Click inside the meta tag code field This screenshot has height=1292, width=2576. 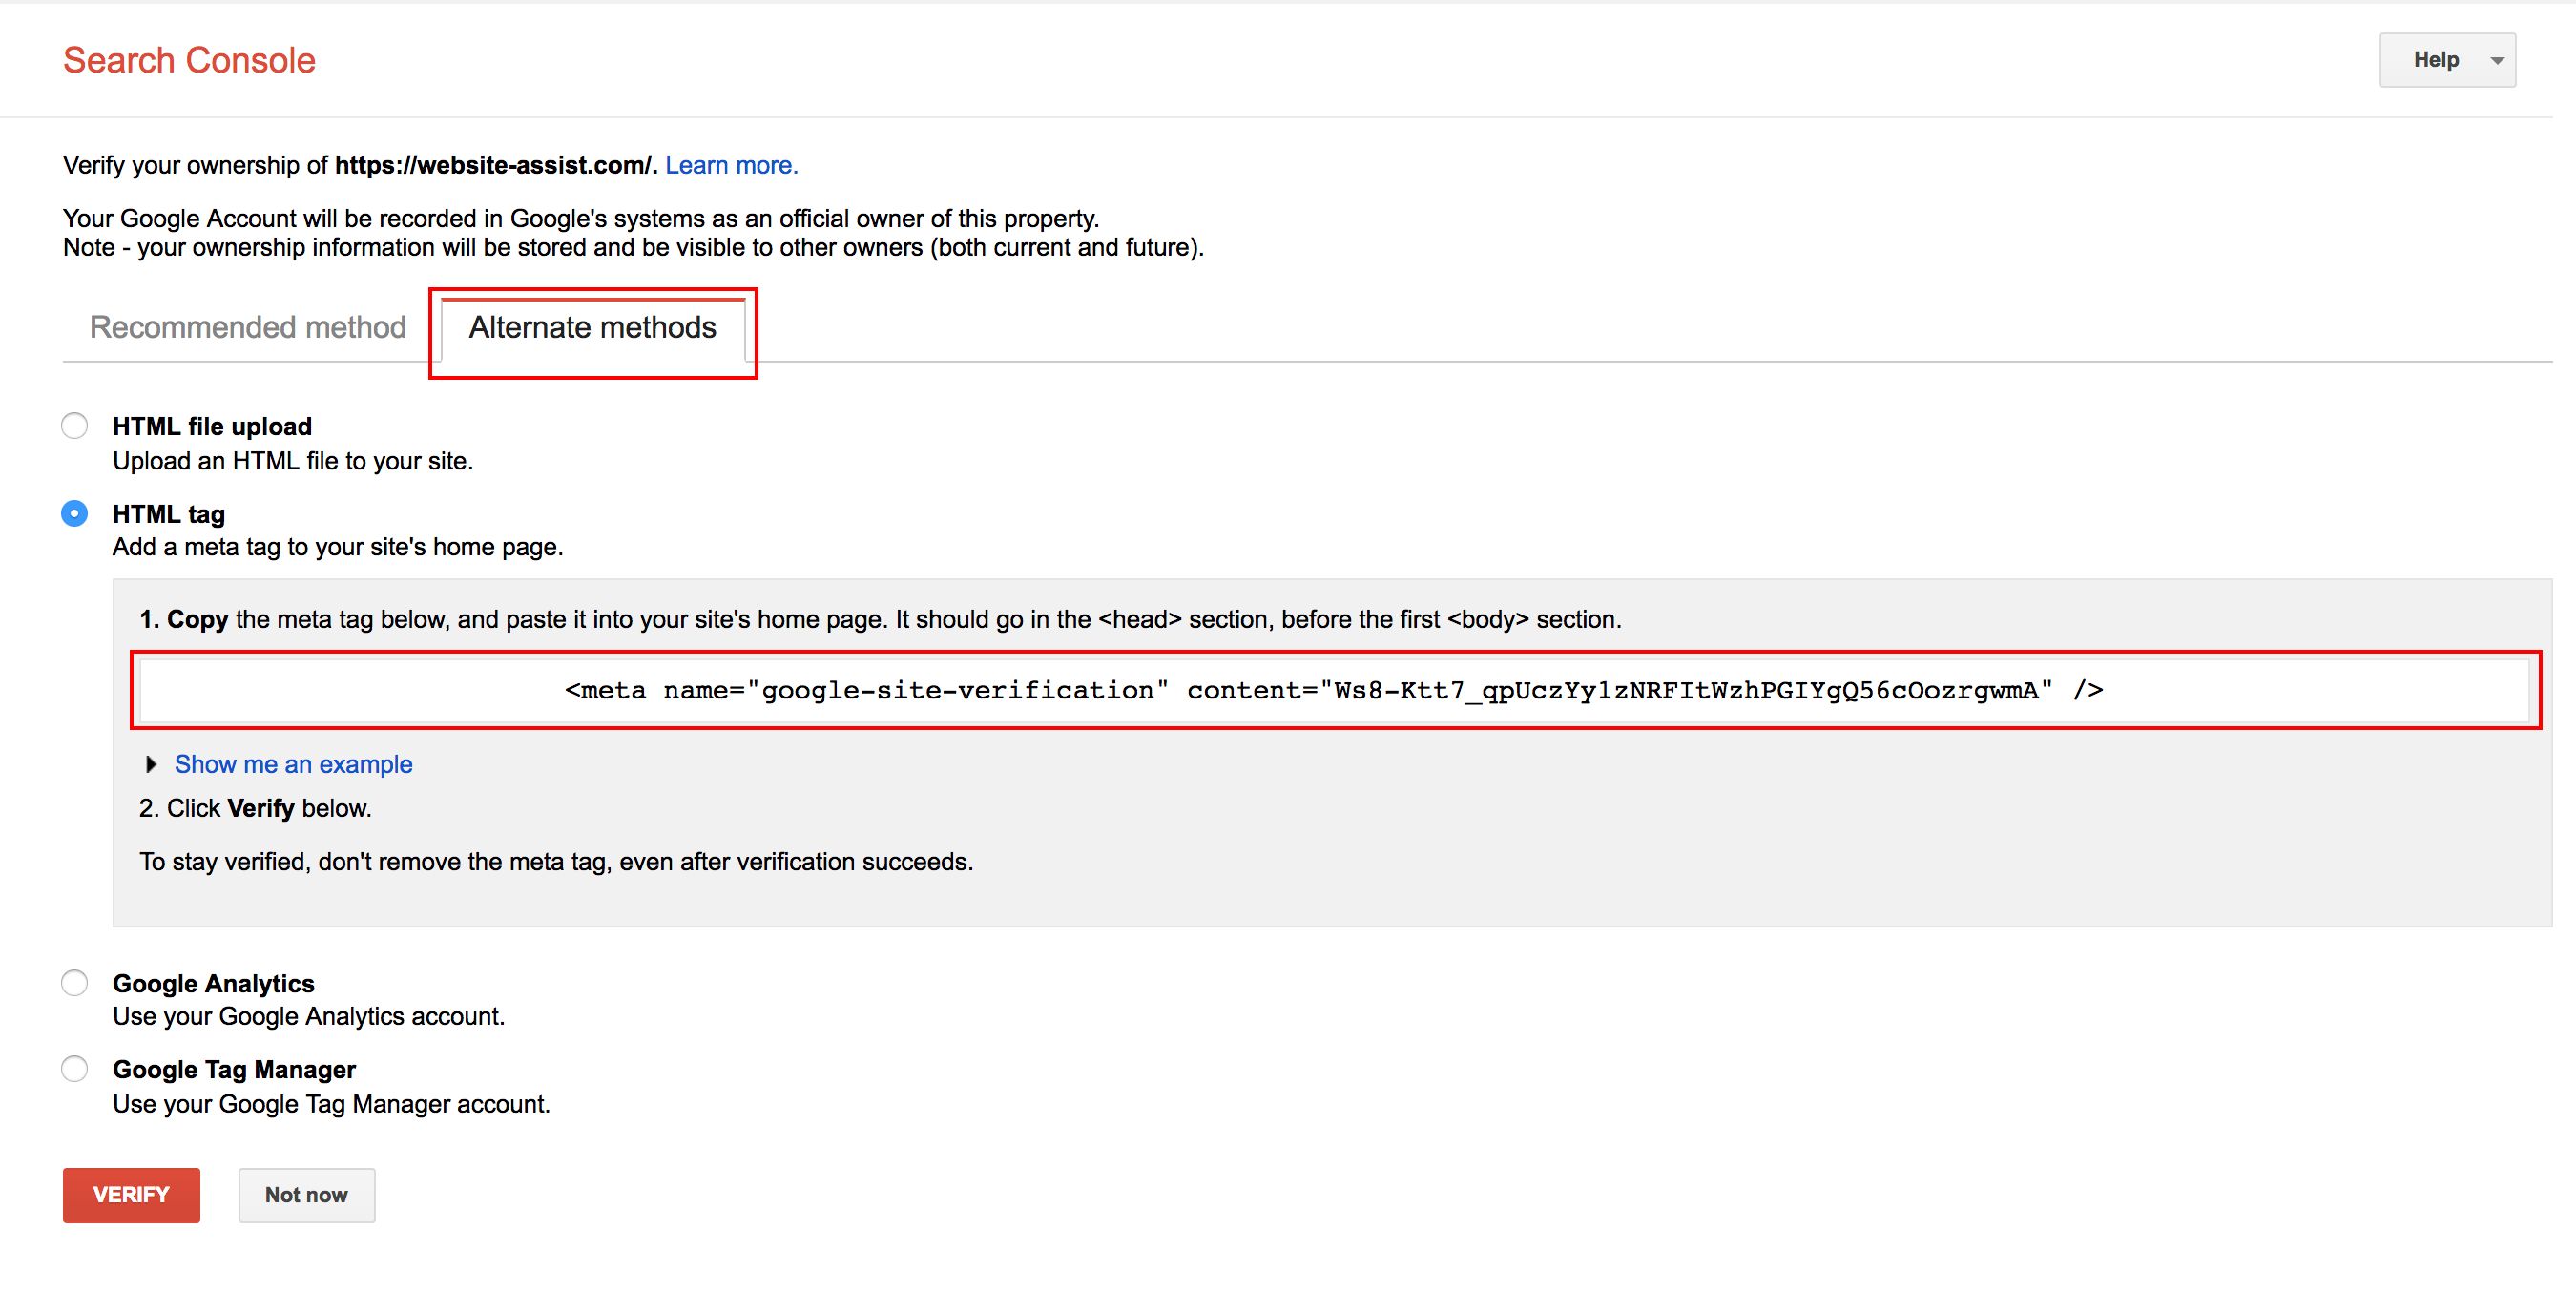pos(1334,690)
